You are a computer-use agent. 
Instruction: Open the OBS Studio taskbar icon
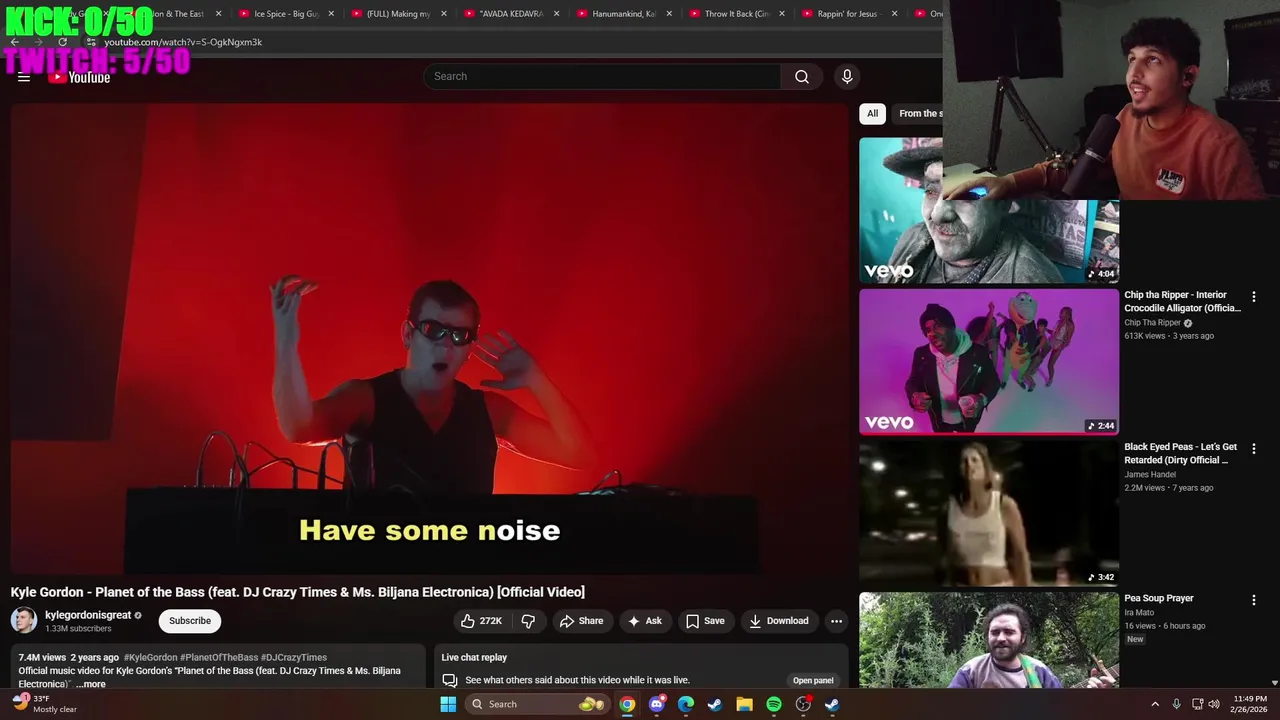click(803, 704)
